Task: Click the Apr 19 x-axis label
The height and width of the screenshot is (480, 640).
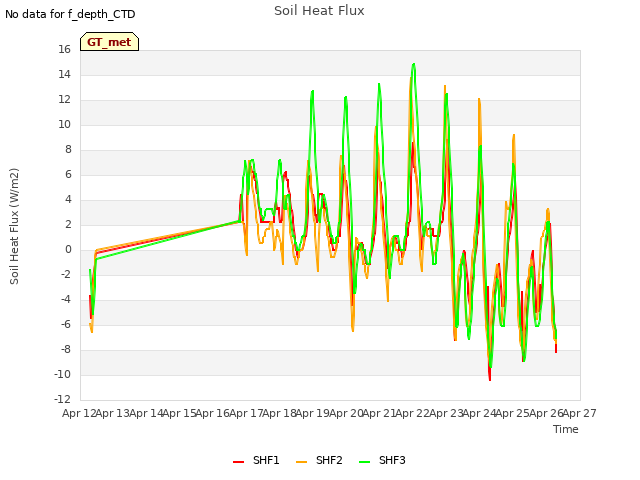Action: tap(313, 413)
